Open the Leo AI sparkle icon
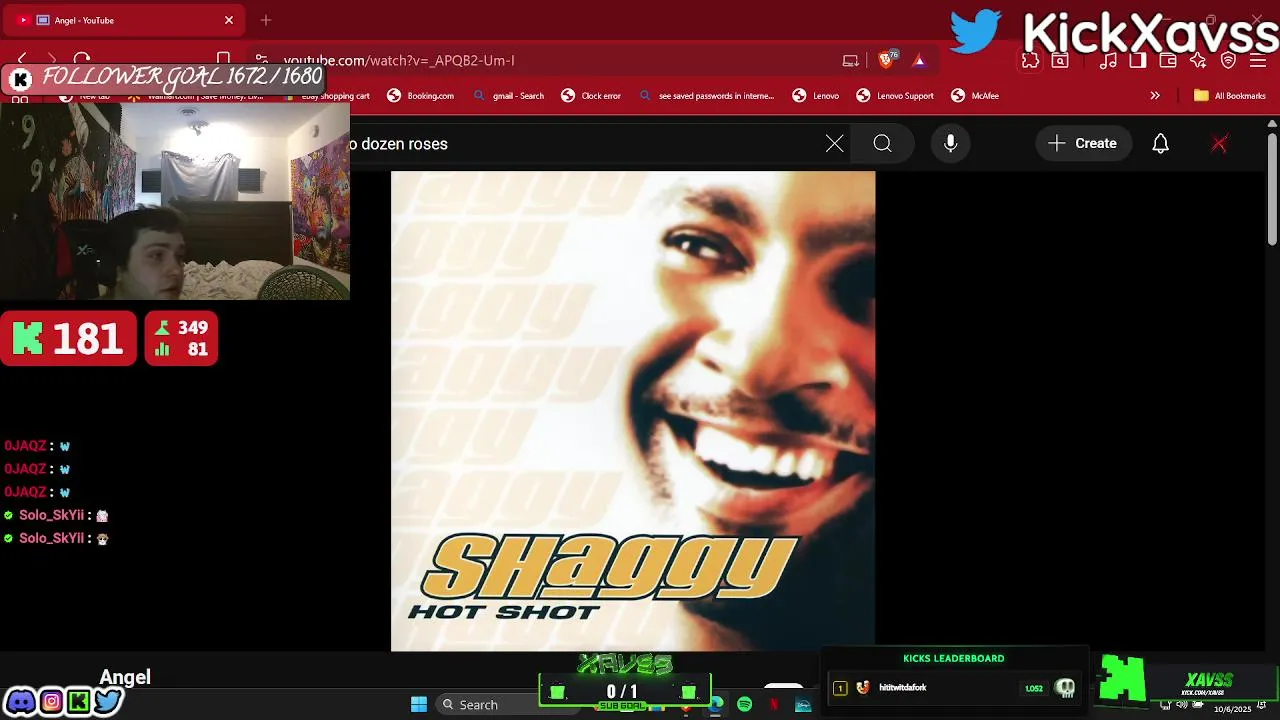 1198,61
